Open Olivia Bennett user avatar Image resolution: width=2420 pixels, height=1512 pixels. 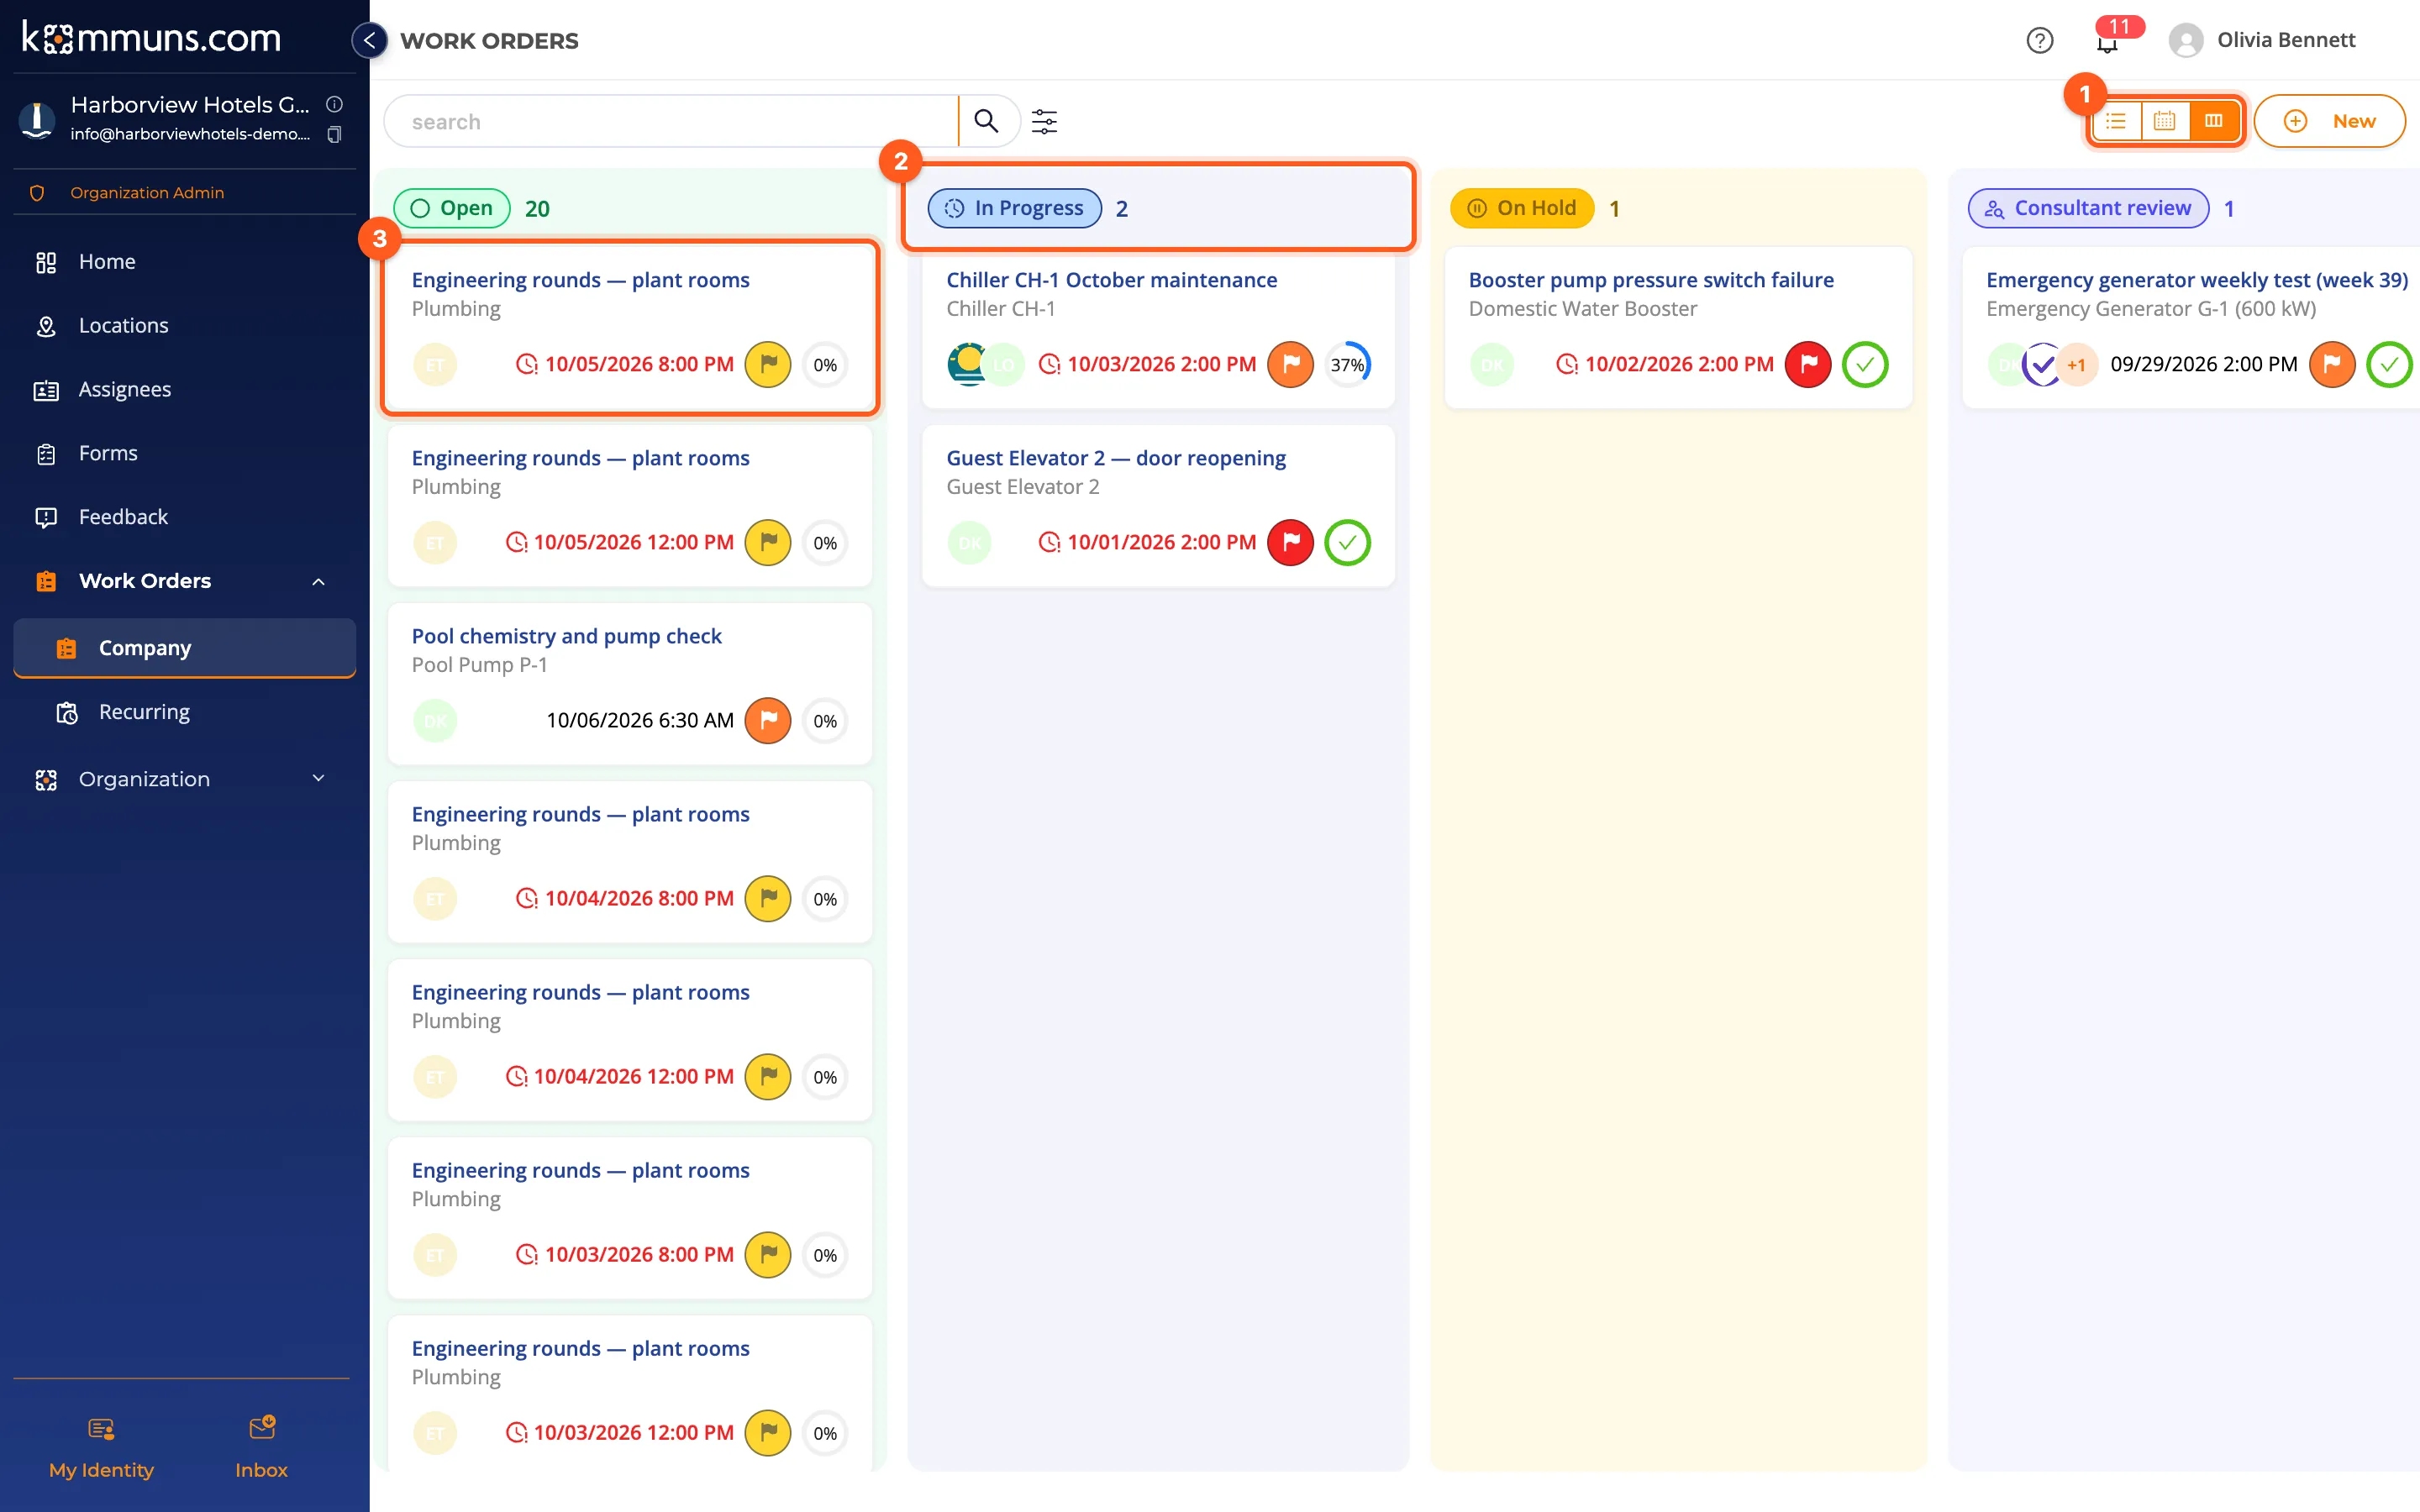(x=2185, y=40)
